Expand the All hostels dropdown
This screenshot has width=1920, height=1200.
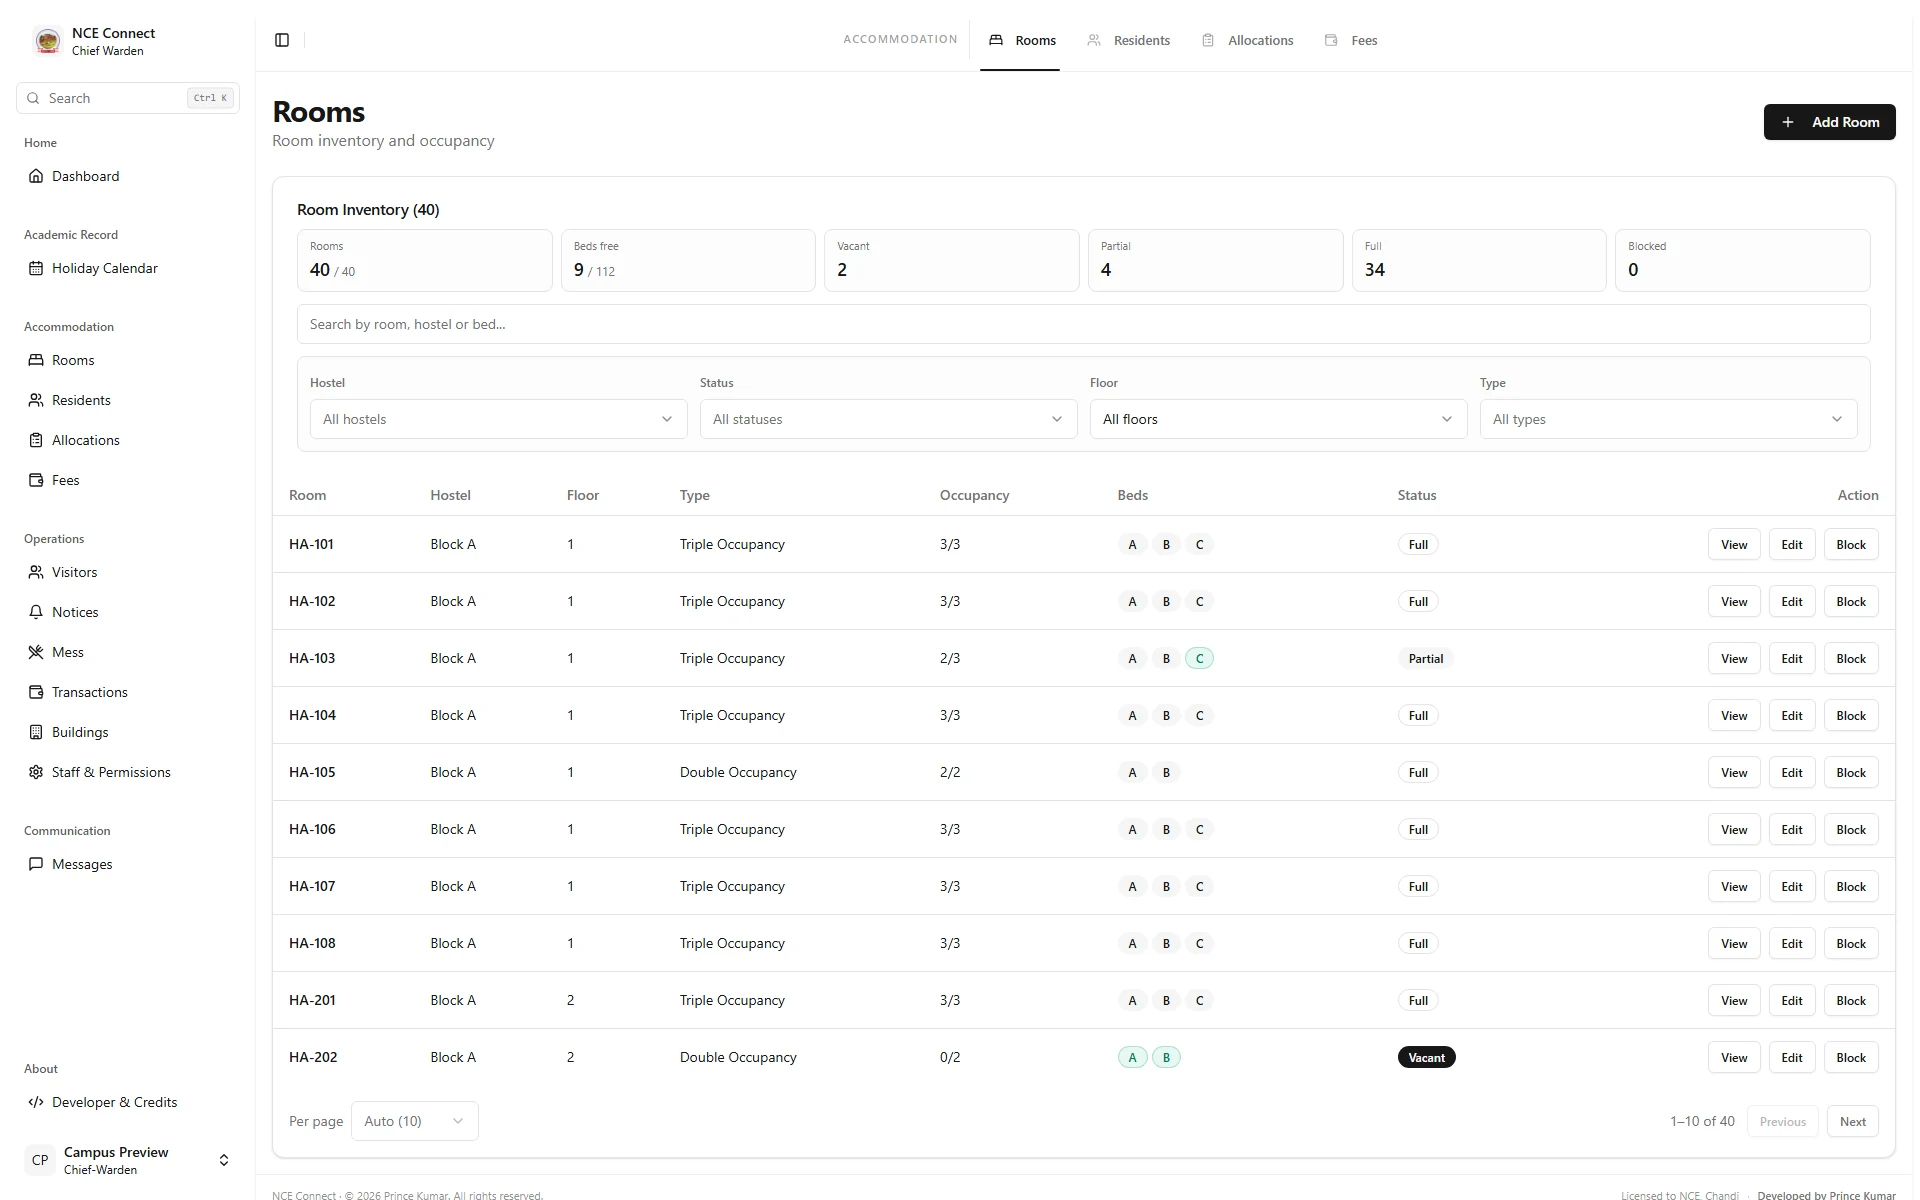498,419
